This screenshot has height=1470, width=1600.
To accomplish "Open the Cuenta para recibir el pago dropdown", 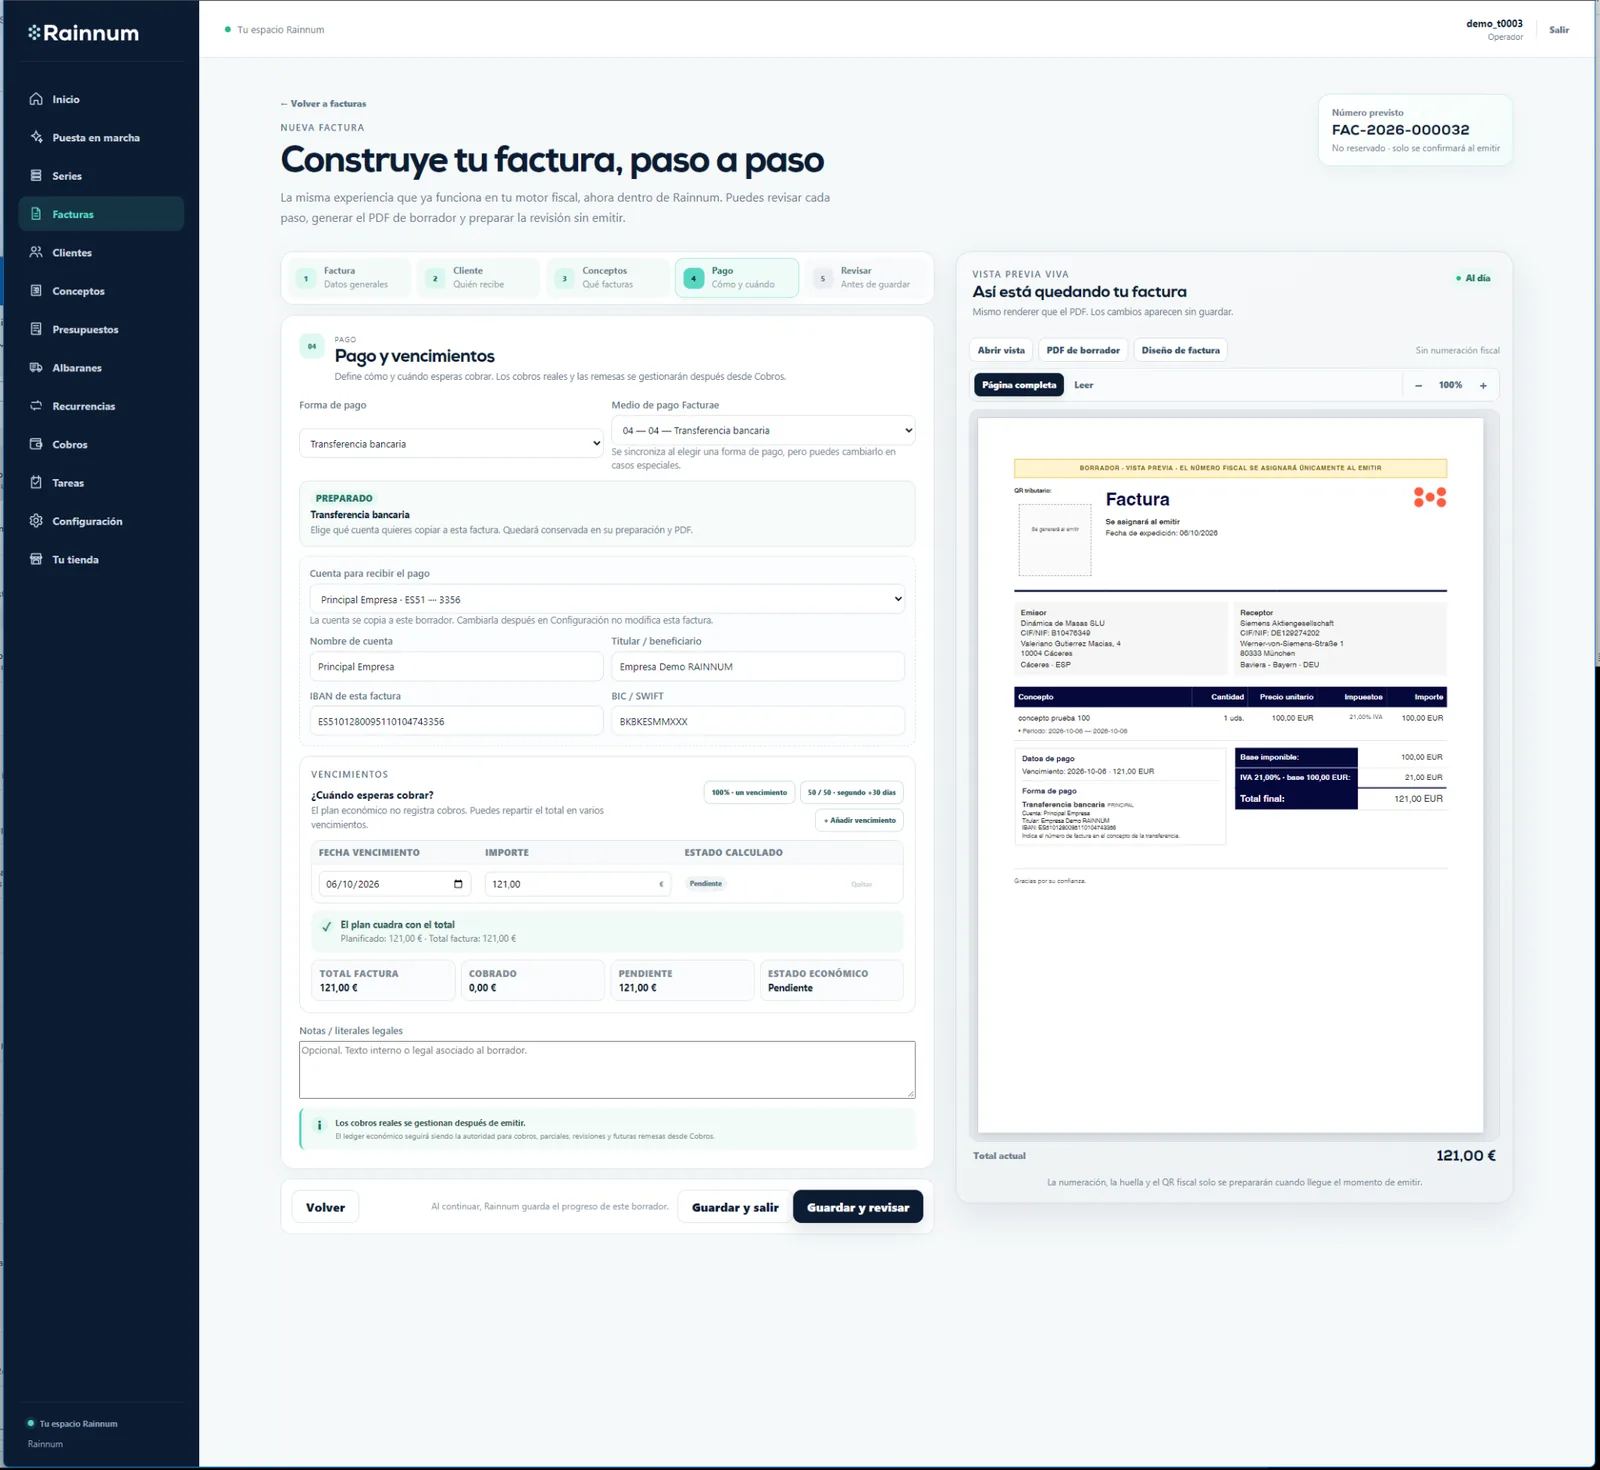I will pyautogui.click(x=607, y=599).
